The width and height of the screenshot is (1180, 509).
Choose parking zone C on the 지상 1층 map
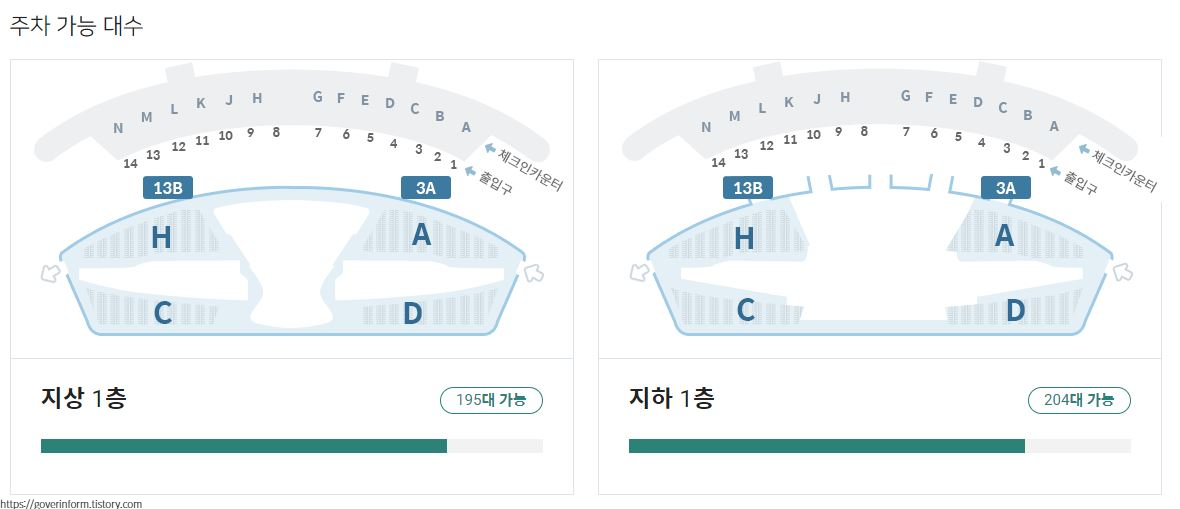pyautogui.click(x=163, y=313)
